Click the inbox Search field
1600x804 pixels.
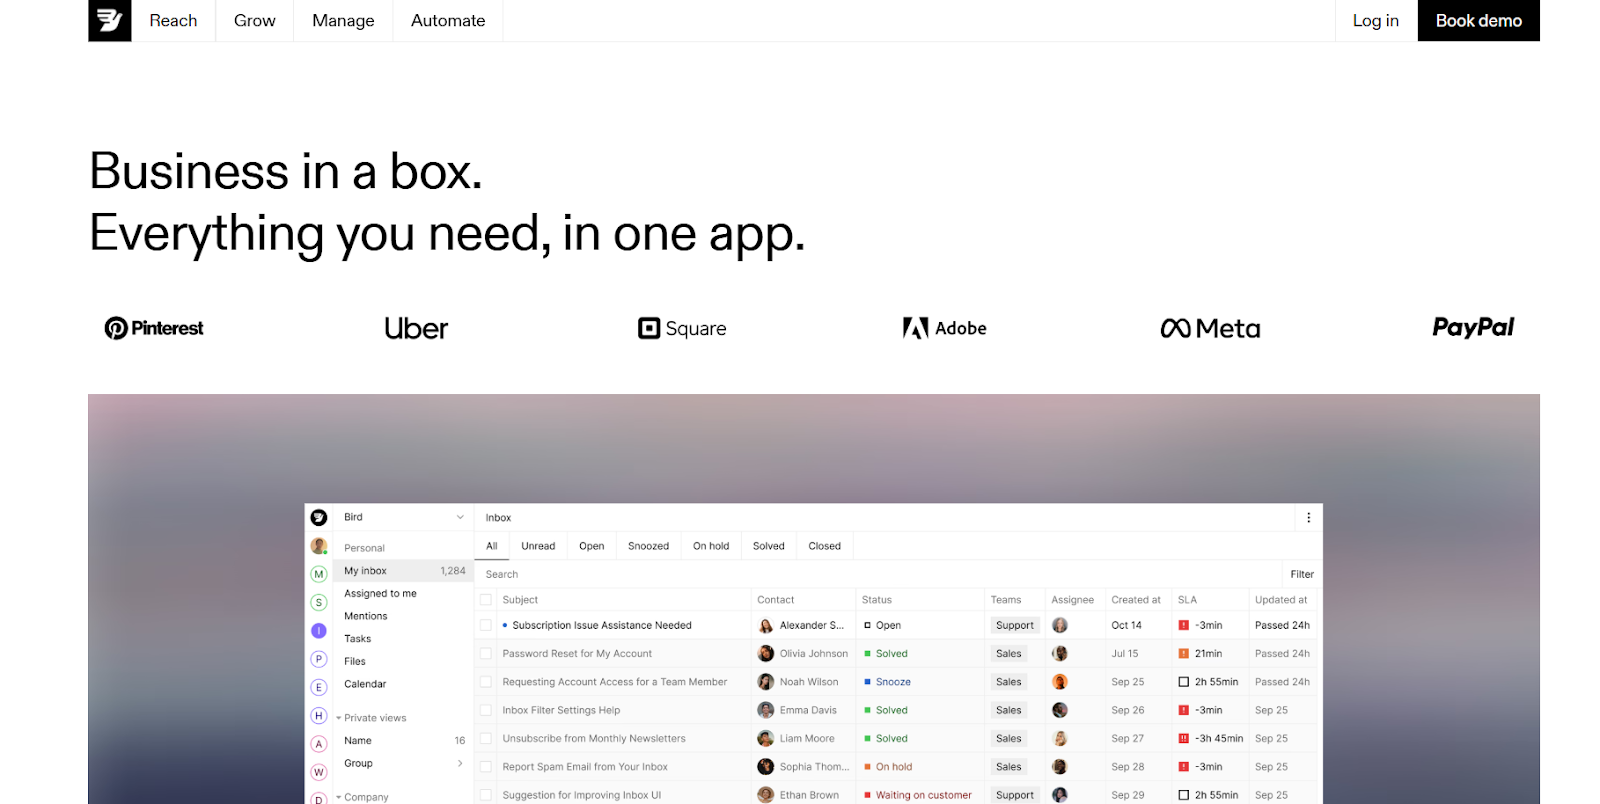[x=878, y=574]
